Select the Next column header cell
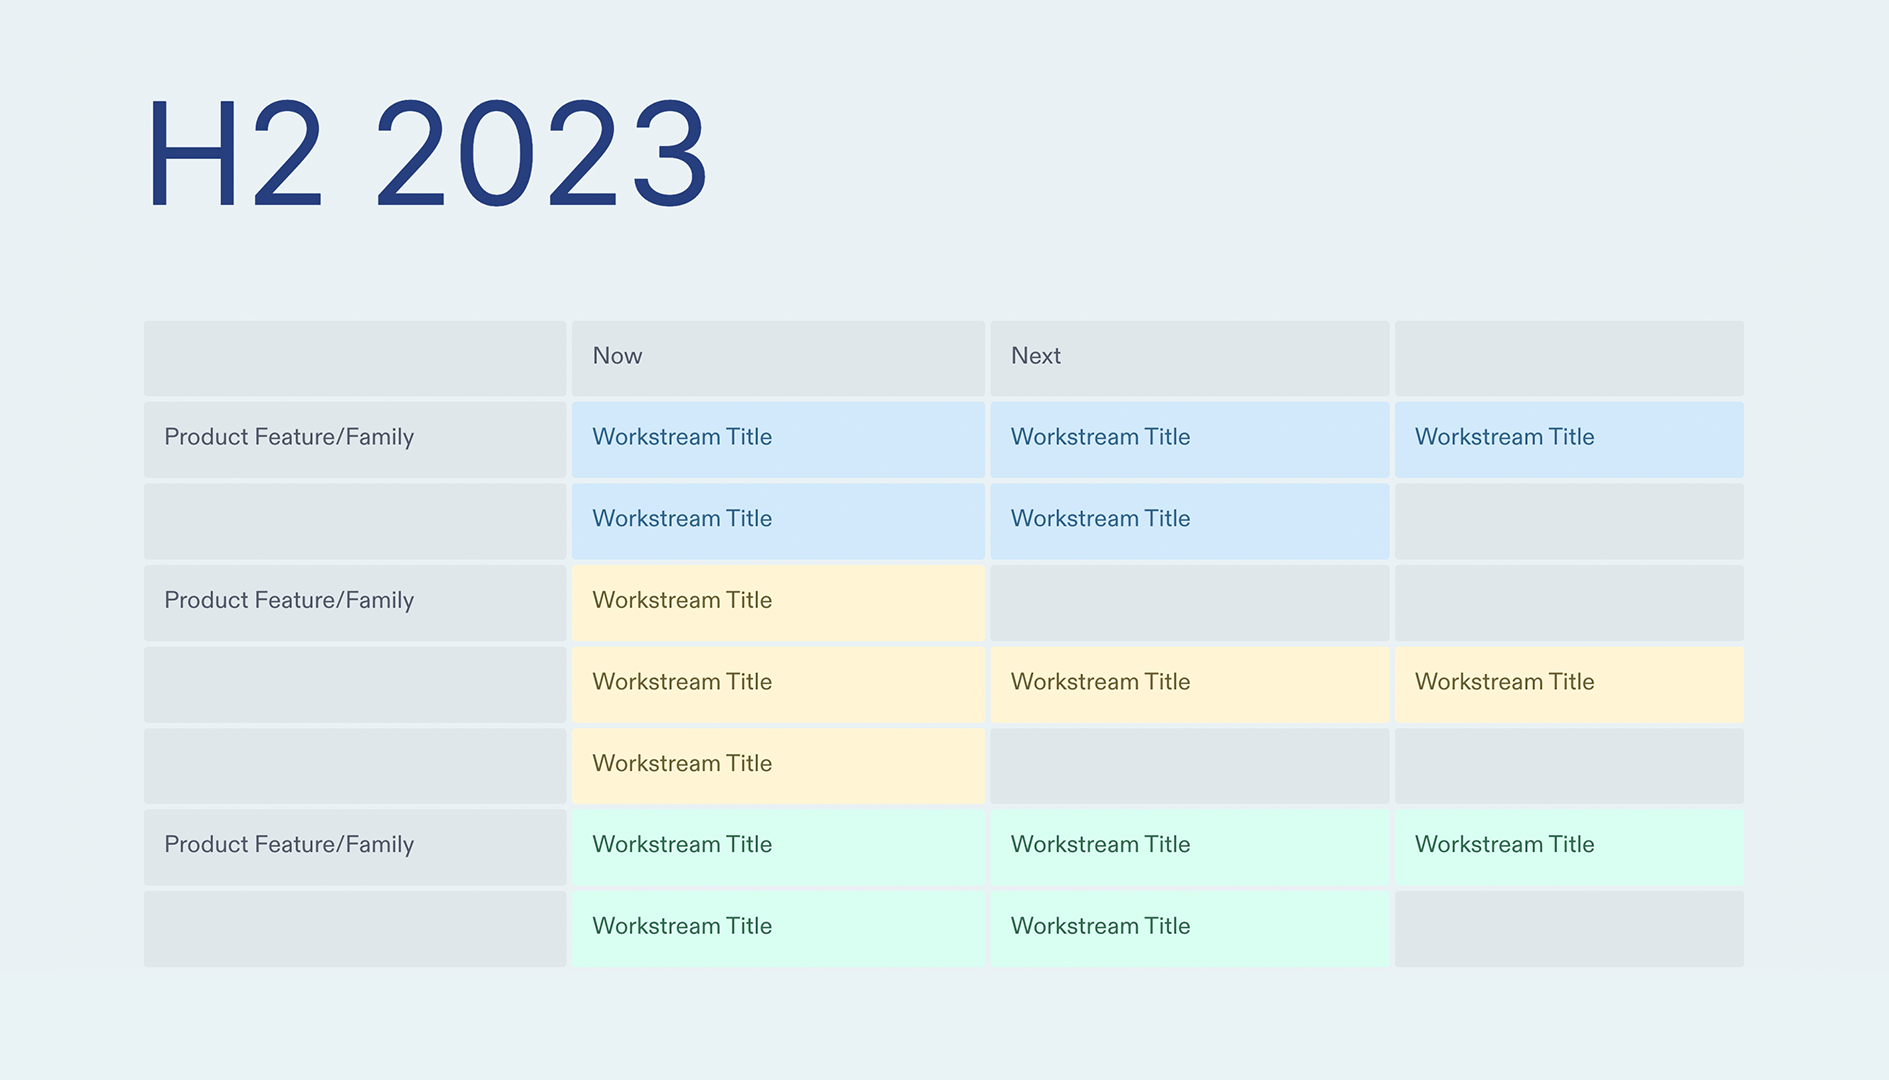Image resolution: width=1889 pixels, height=1080 pixels. (1188, 356)
